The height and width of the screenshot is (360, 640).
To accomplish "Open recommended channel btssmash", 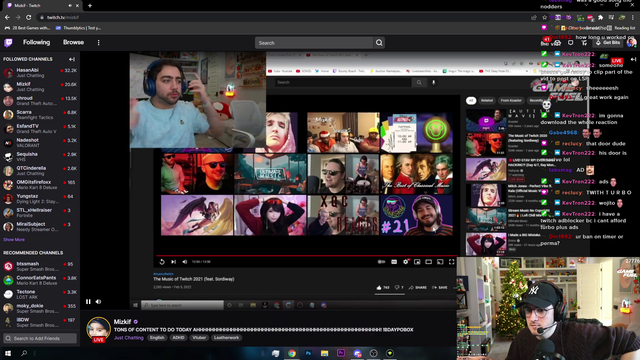I will coord(40,266).
